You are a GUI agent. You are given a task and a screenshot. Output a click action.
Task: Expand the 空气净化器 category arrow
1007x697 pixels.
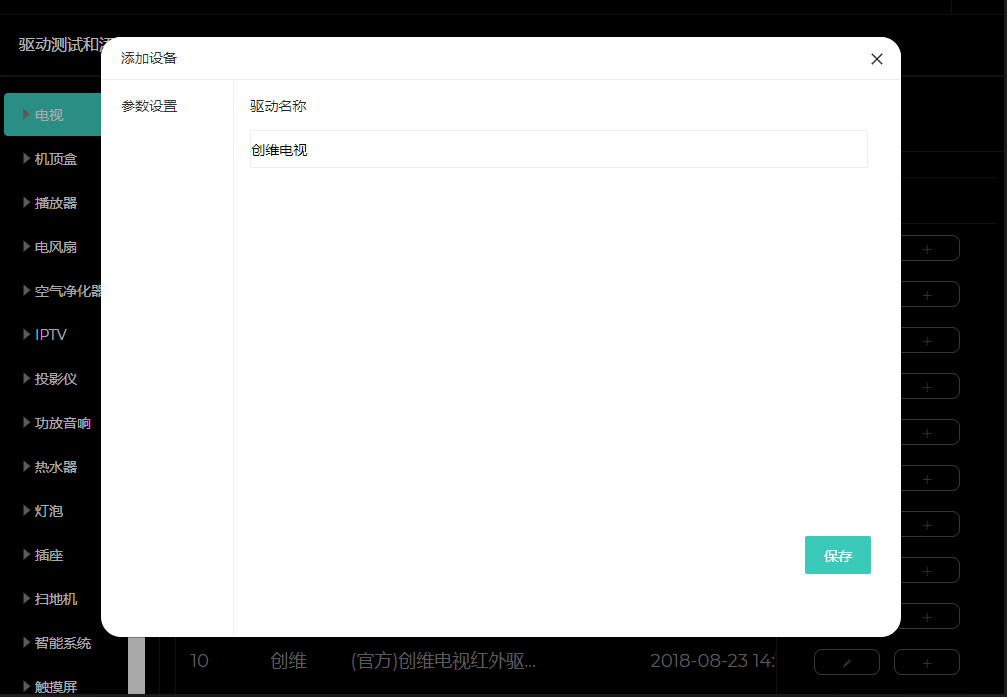click(26, 290)
